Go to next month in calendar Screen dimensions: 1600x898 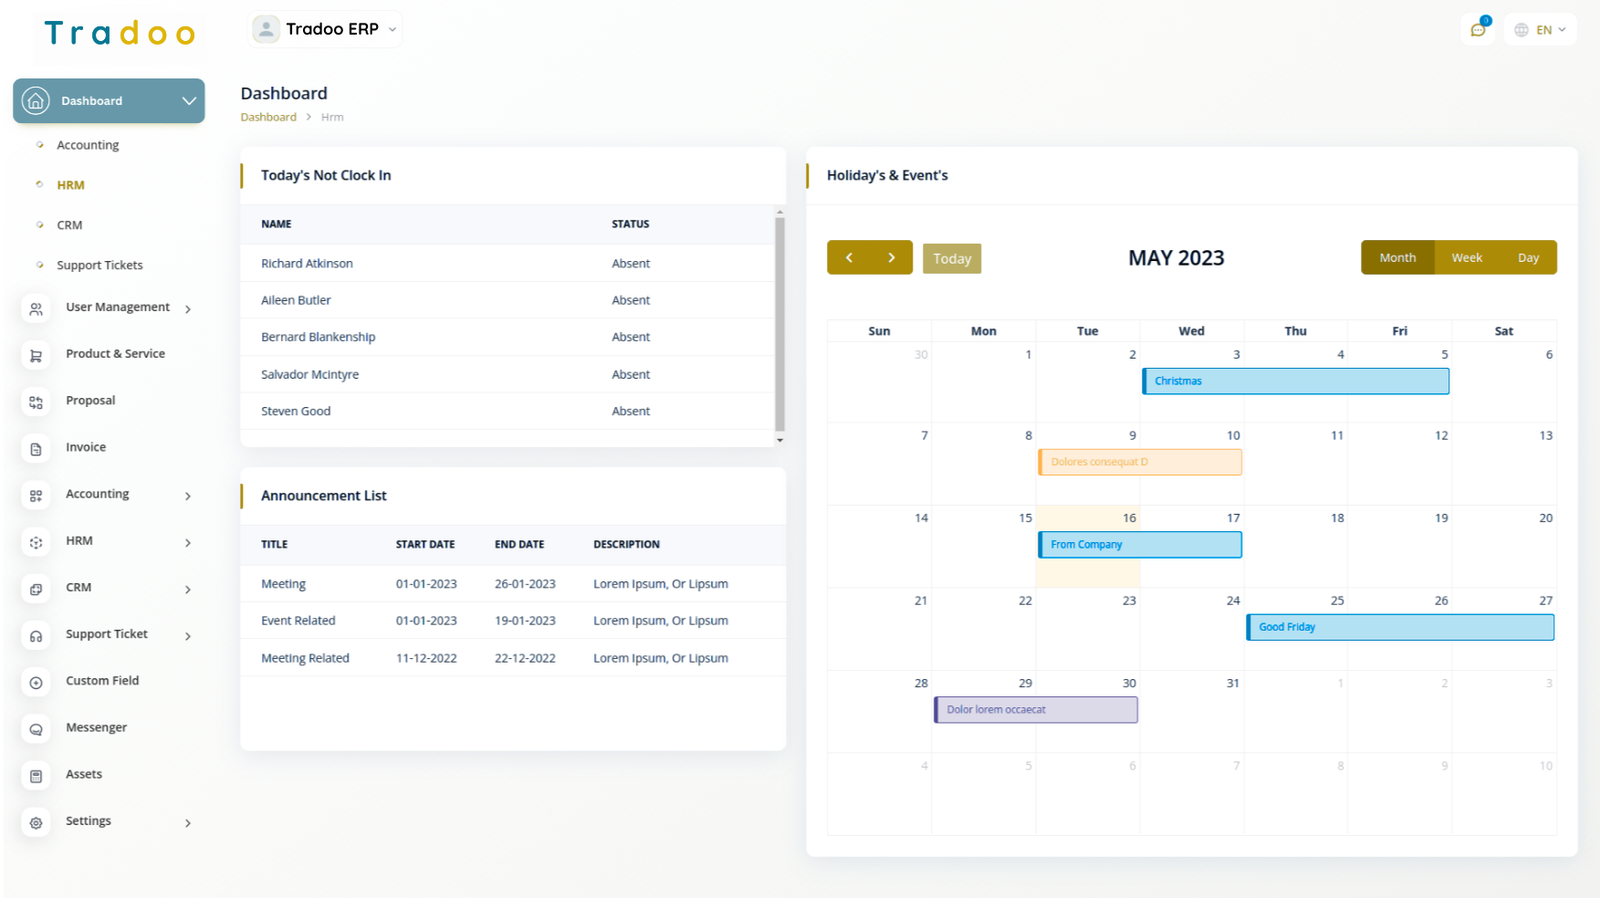click(x=891, y=258)
